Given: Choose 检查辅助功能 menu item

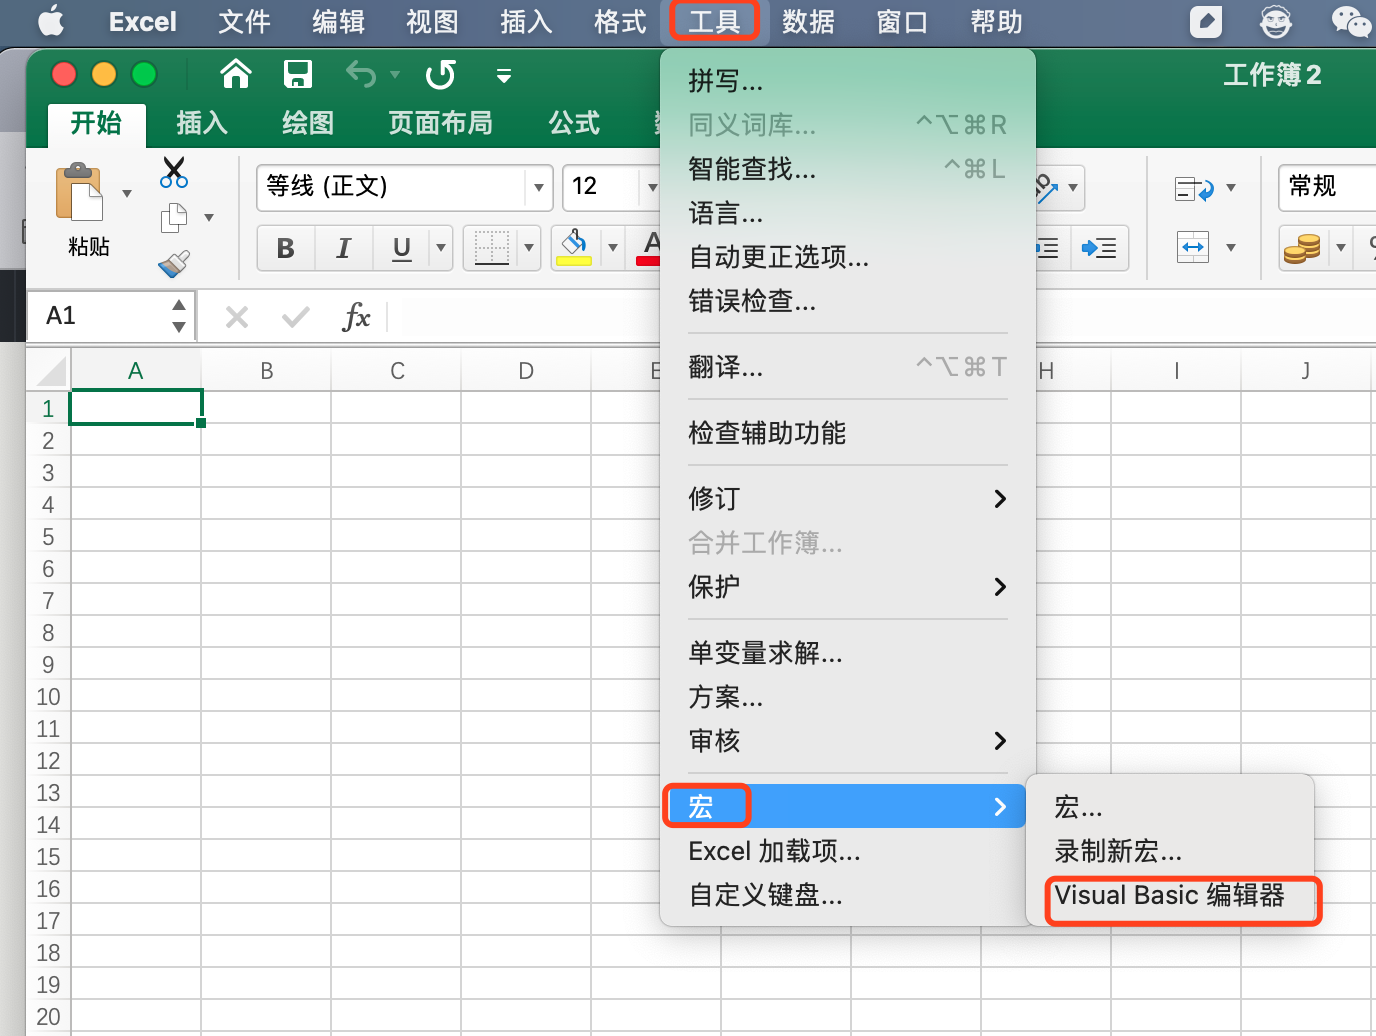Looking at the screenshot, I should click(847, 433).
